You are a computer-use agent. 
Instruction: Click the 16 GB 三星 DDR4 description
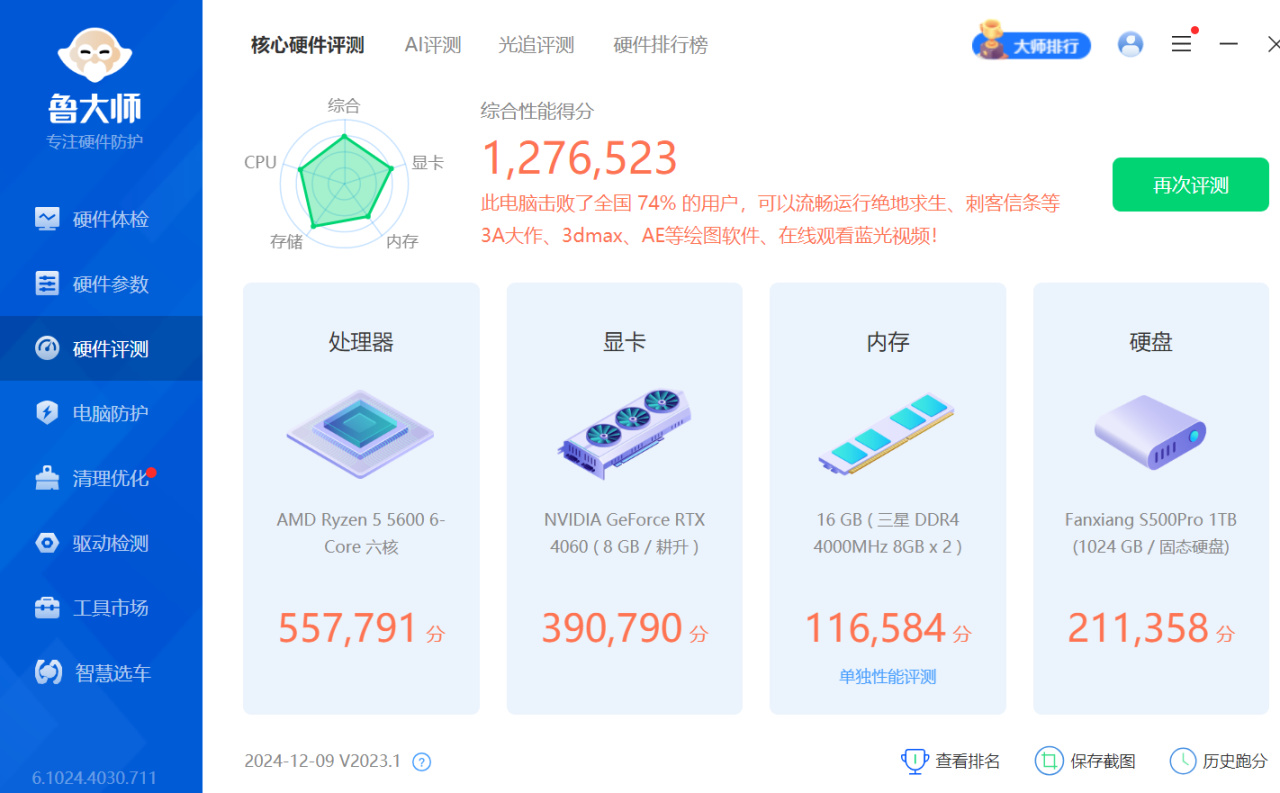coord(887,533)
